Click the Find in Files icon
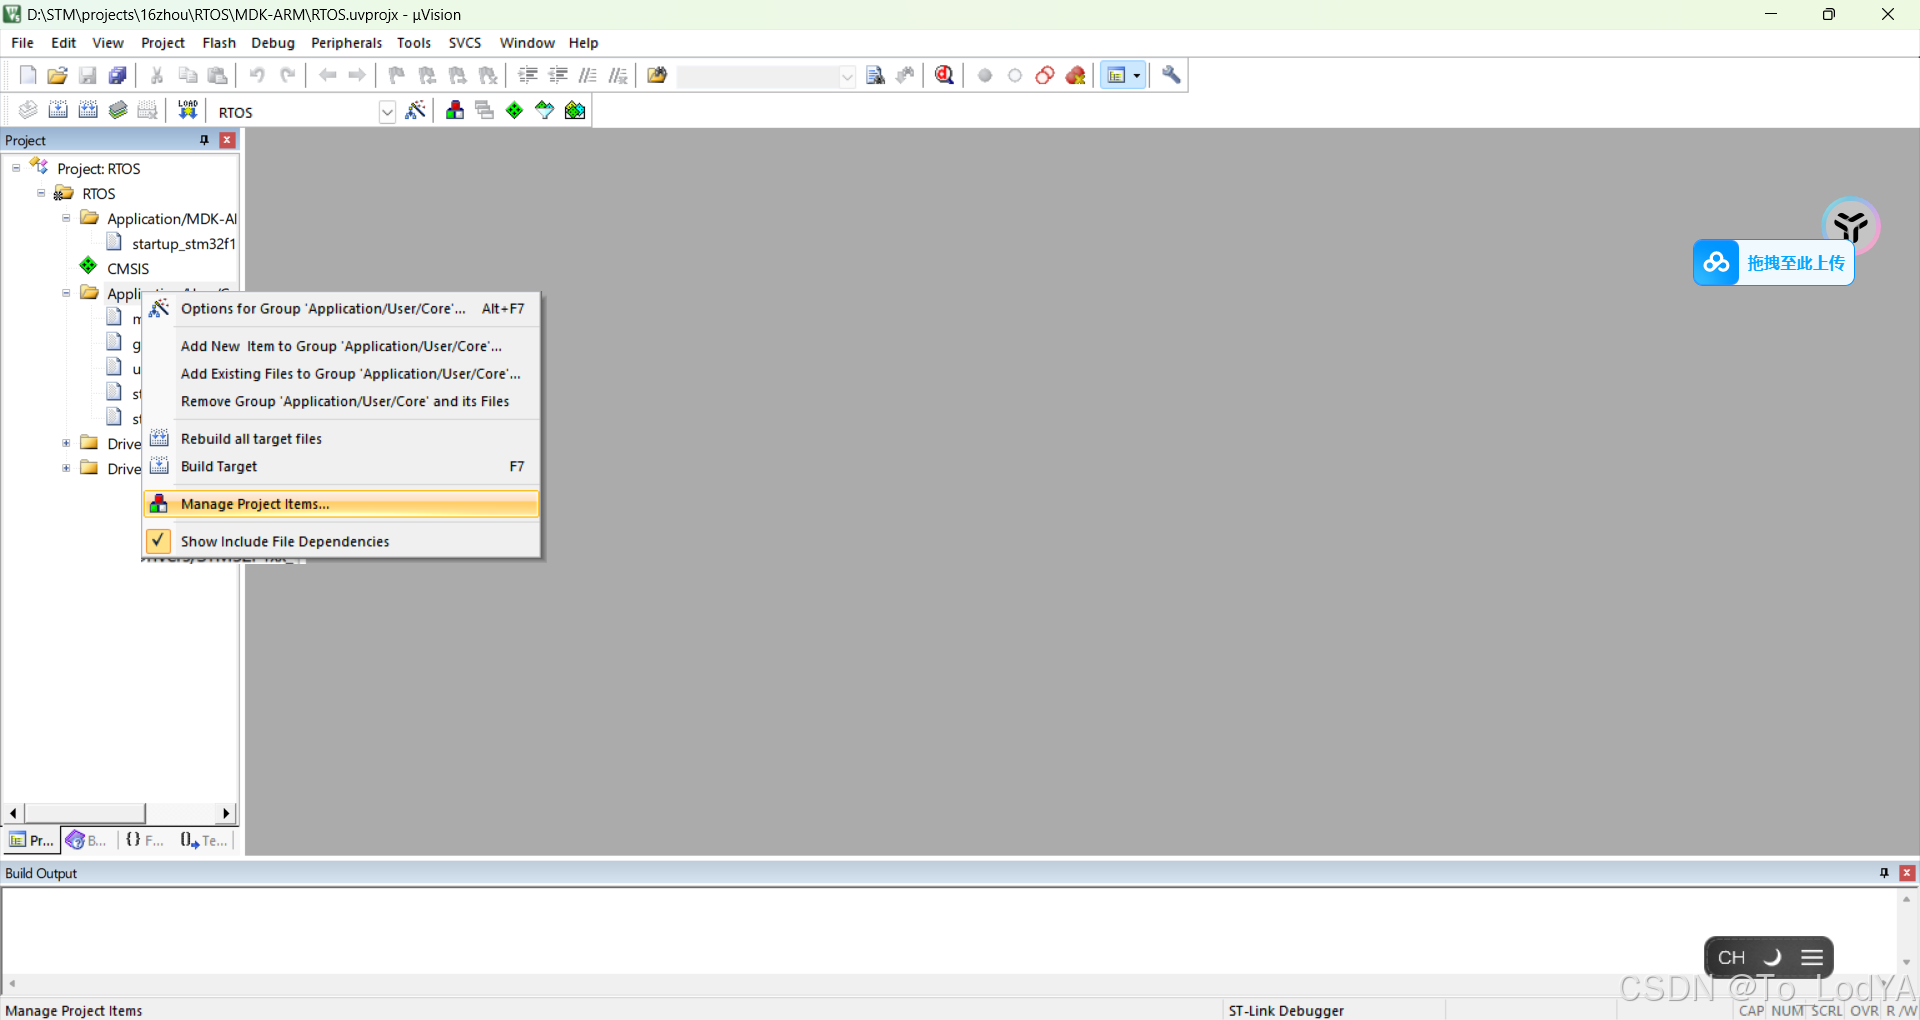The height and width of the screenshot is (1020, 1920). (x=657, y=75)
